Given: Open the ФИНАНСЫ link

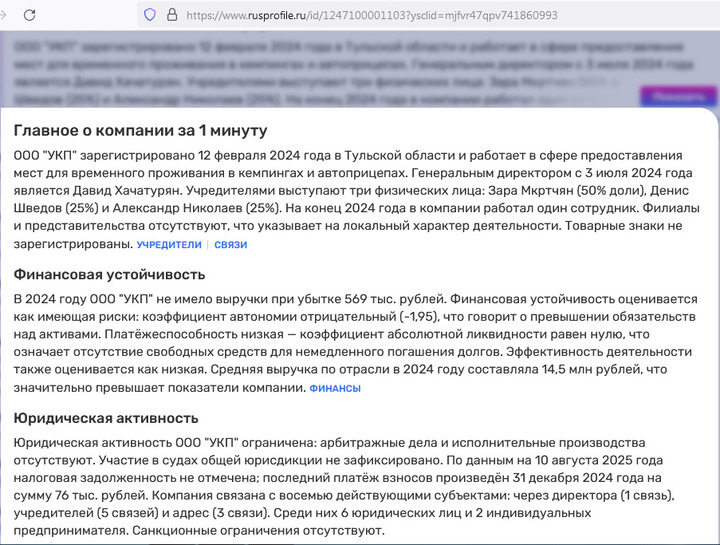Looking at the screenshot, I should (x=335, y=388).
